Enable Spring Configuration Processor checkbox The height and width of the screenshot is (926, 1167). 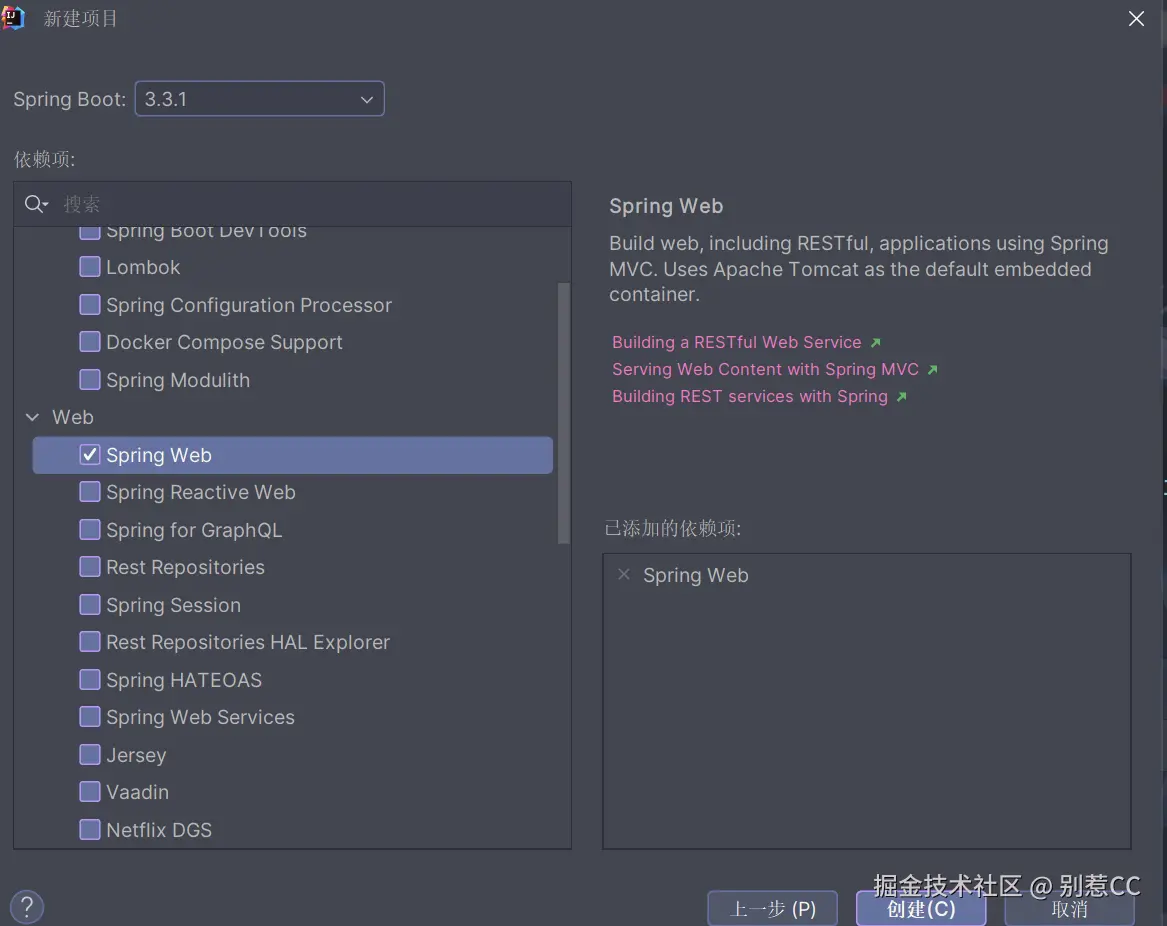click(89, 304)
